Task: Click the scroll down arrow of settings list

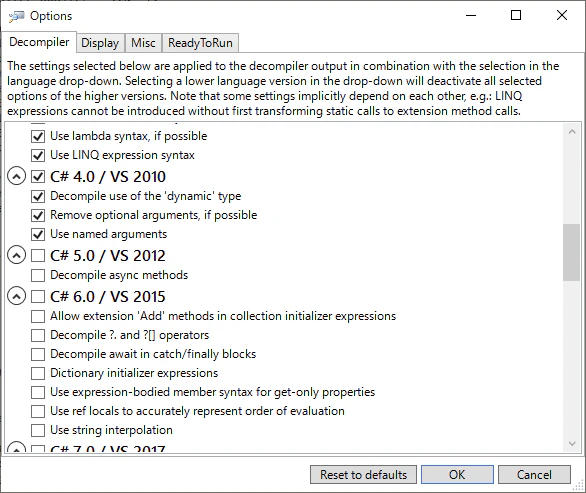Action: [x=572, y=444]
